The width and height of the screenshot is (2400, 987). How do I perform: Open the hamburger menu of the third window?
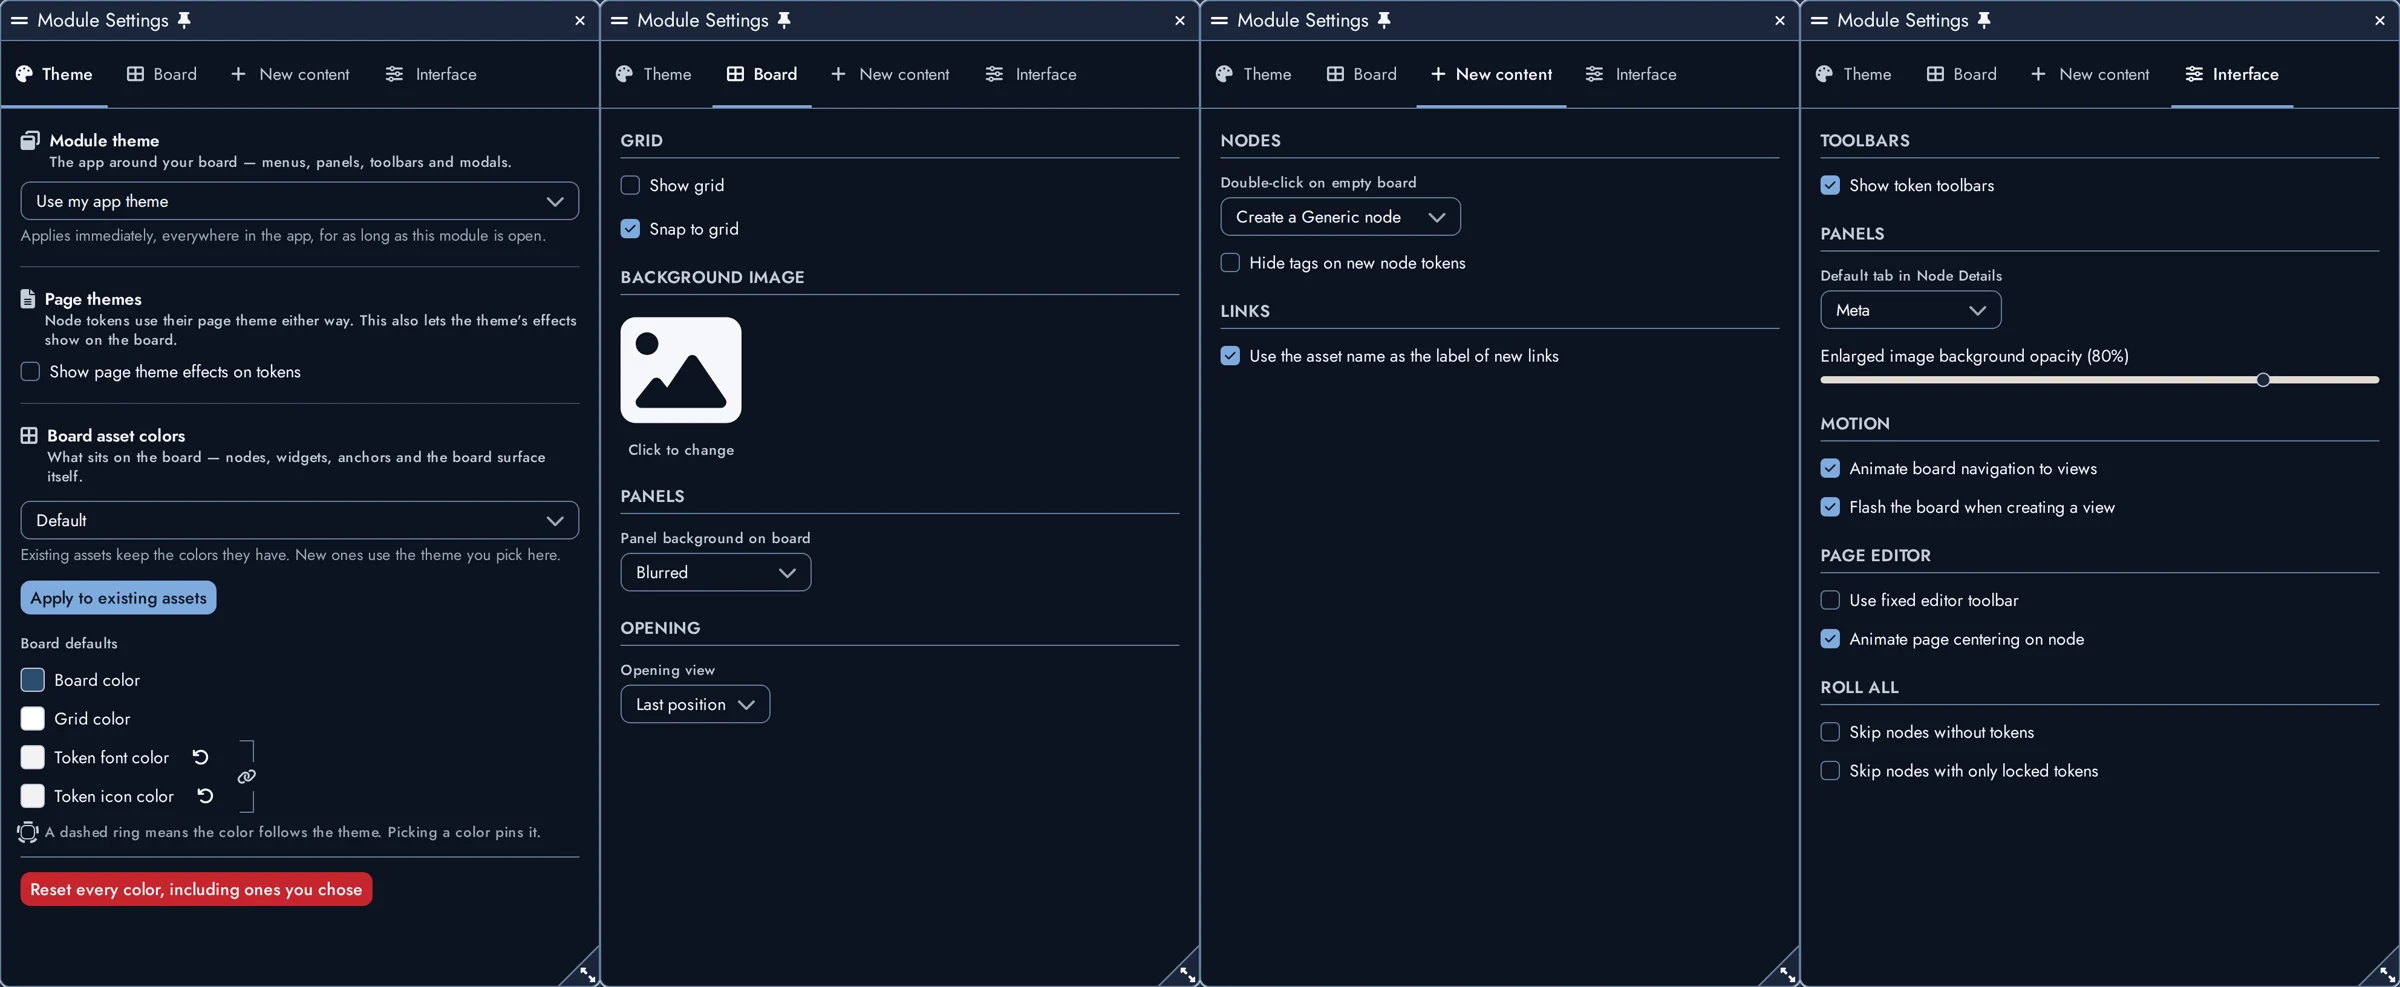[1219, 20]
